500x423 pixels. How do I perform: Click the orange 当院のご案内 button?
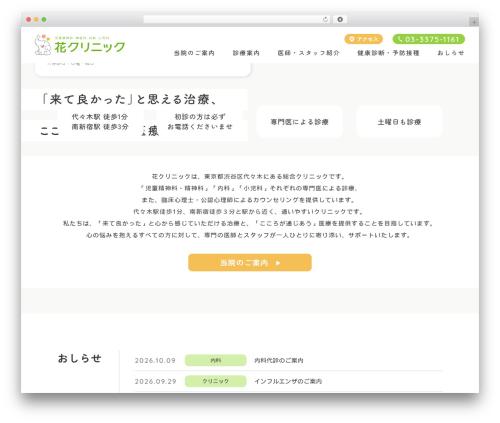pos(250,263)
